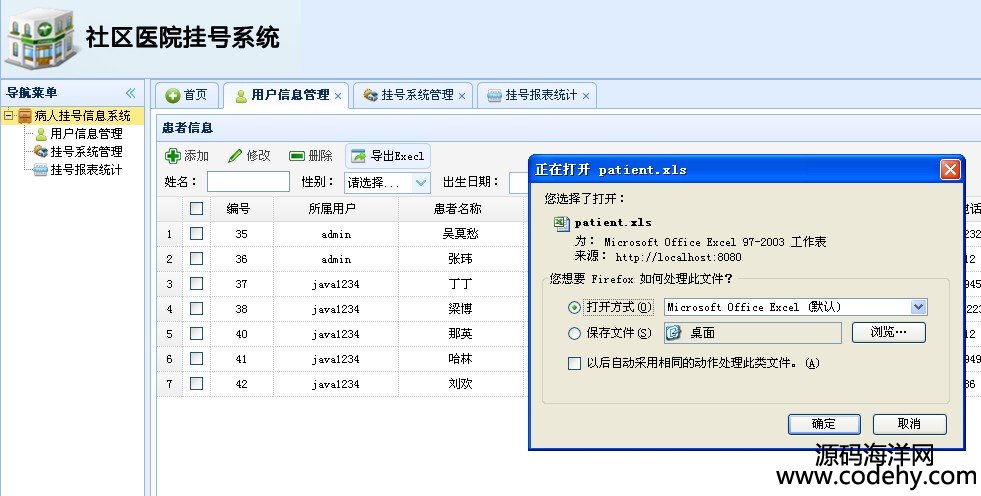The width and height of the screenshot is (981, 496).
Task: Select the 打开方式 radio button in dialog
Action: click(x=574, y=307)
